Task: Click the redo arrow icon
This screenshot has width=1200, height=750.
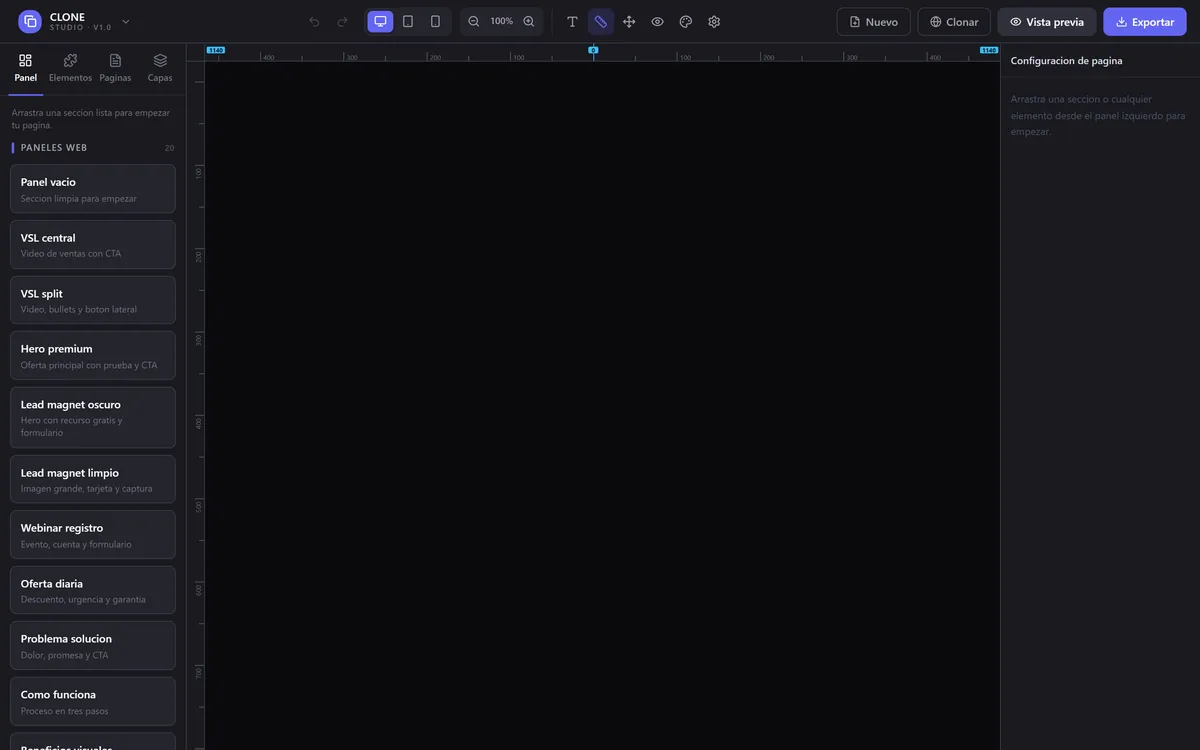Action: [x=342, y=22]
